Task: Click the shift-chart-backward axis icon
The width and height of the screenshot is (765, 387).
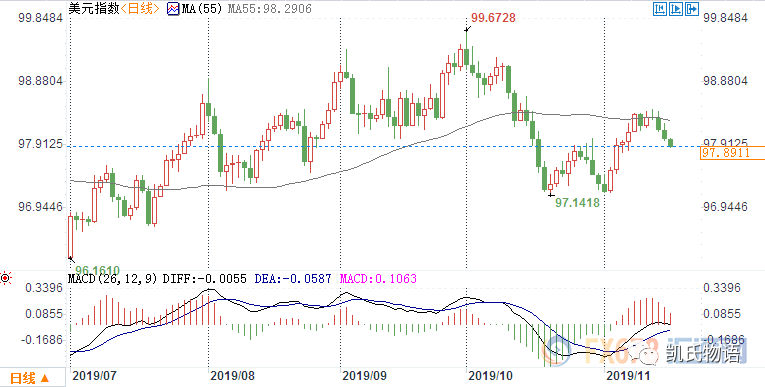Action: click(660, 8)
